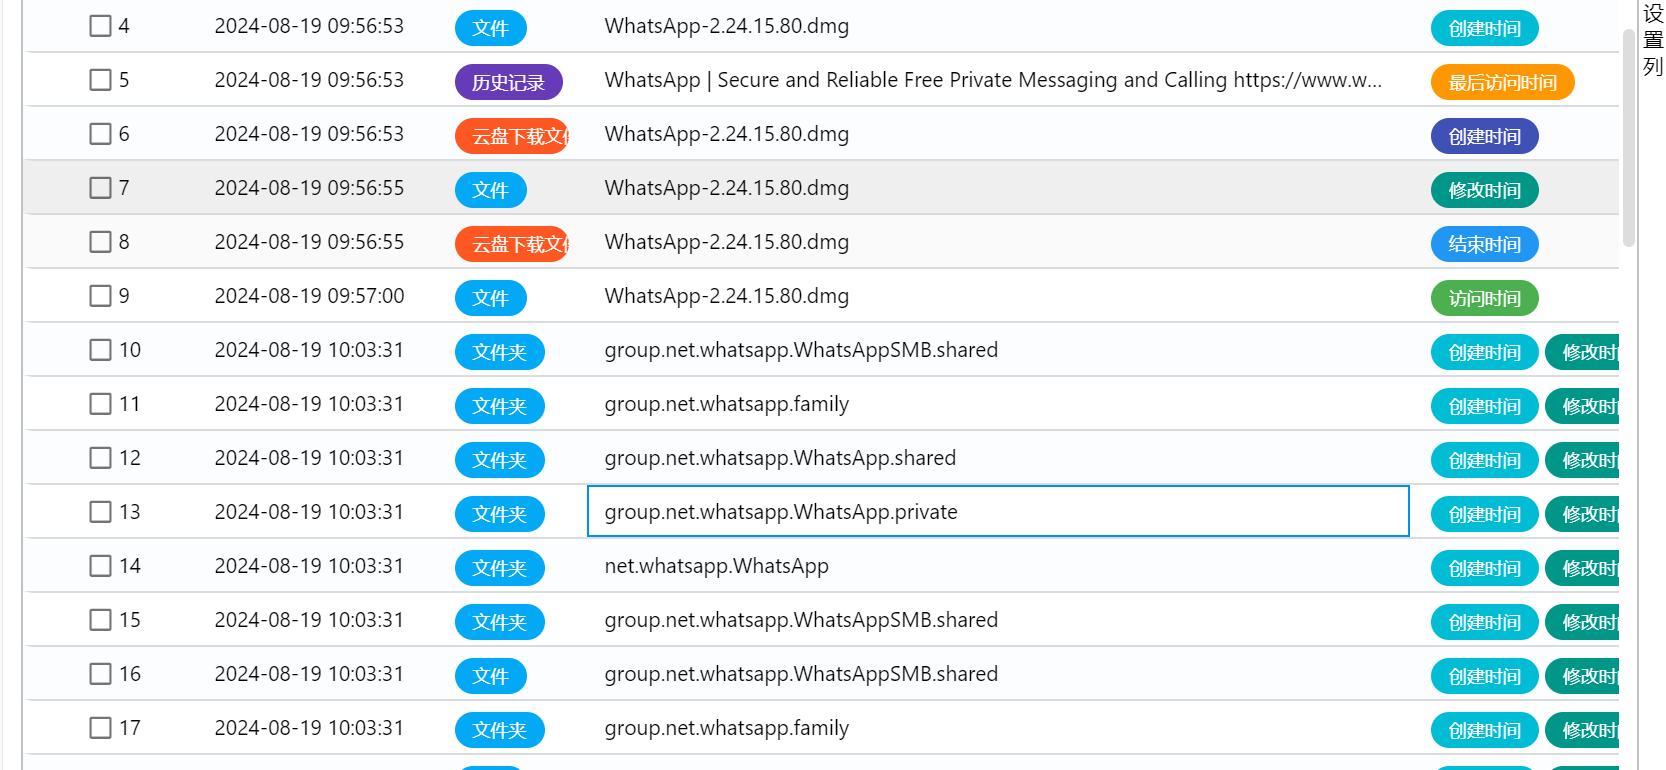Image resolution: width=1666 pixels, height=770 pixels.
Task: Select the WhatsApp-2.24.15.80.dmg cell in row 4
Action: (x=727, y=26)
